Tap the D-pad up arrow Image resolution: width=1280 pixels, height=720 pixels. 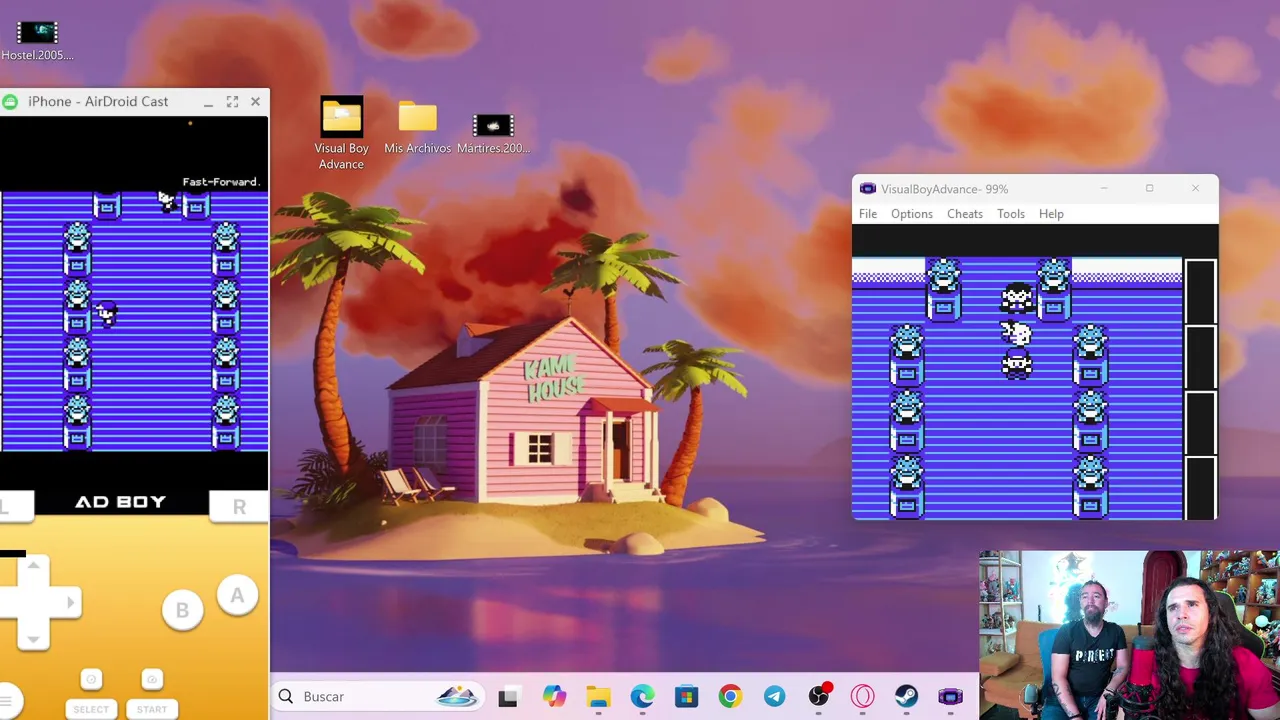33,567
